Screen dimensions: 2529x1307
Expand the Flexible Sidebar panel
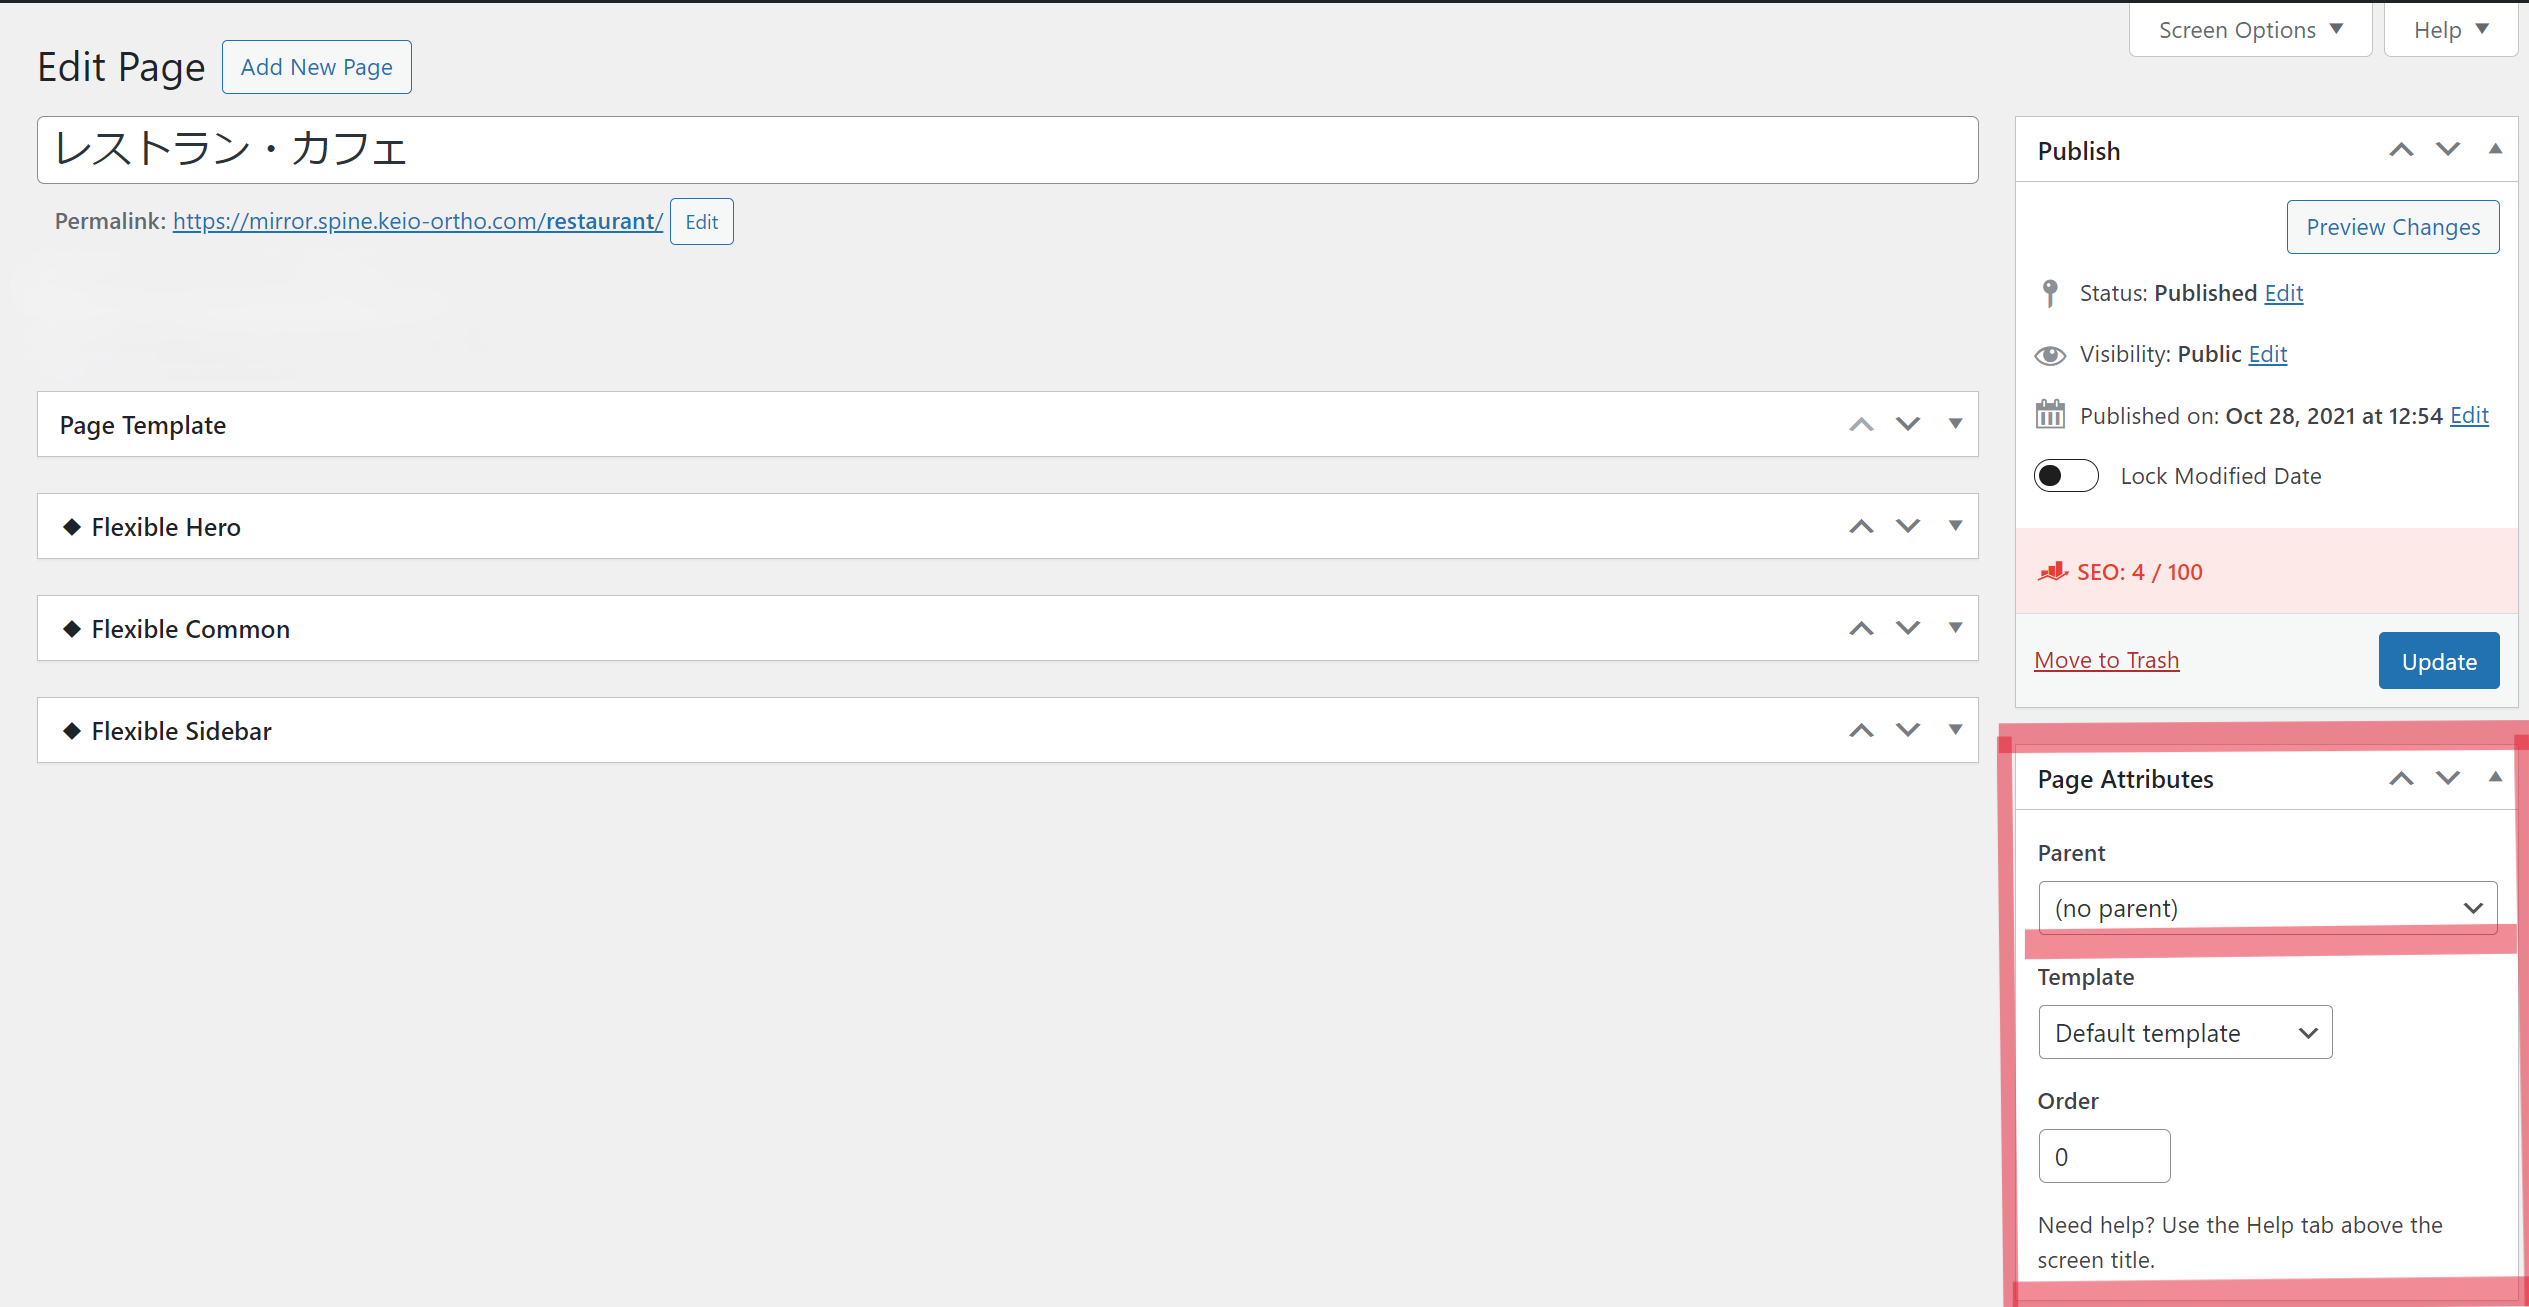[x=1955, y=730]
